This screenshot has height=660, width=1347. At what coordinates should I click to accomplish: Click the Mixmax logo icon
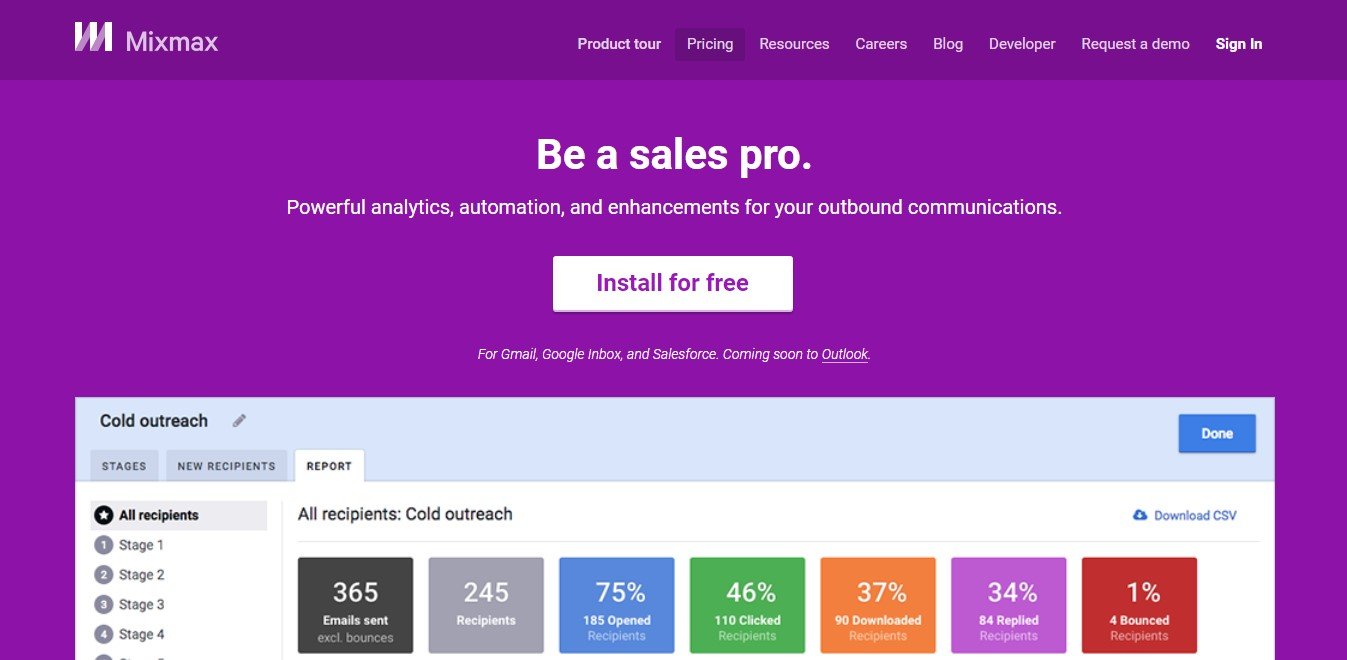pyautogui.click(x=93, y=37)
